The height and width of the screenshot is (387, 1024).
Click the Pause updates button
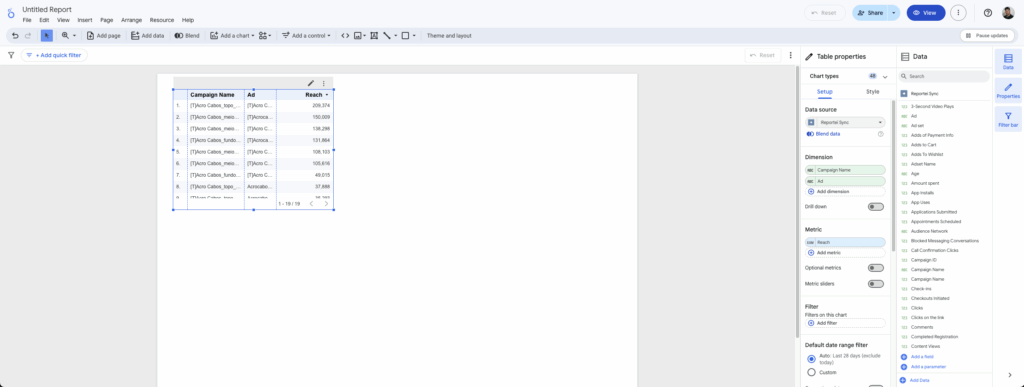click(986, 36)
